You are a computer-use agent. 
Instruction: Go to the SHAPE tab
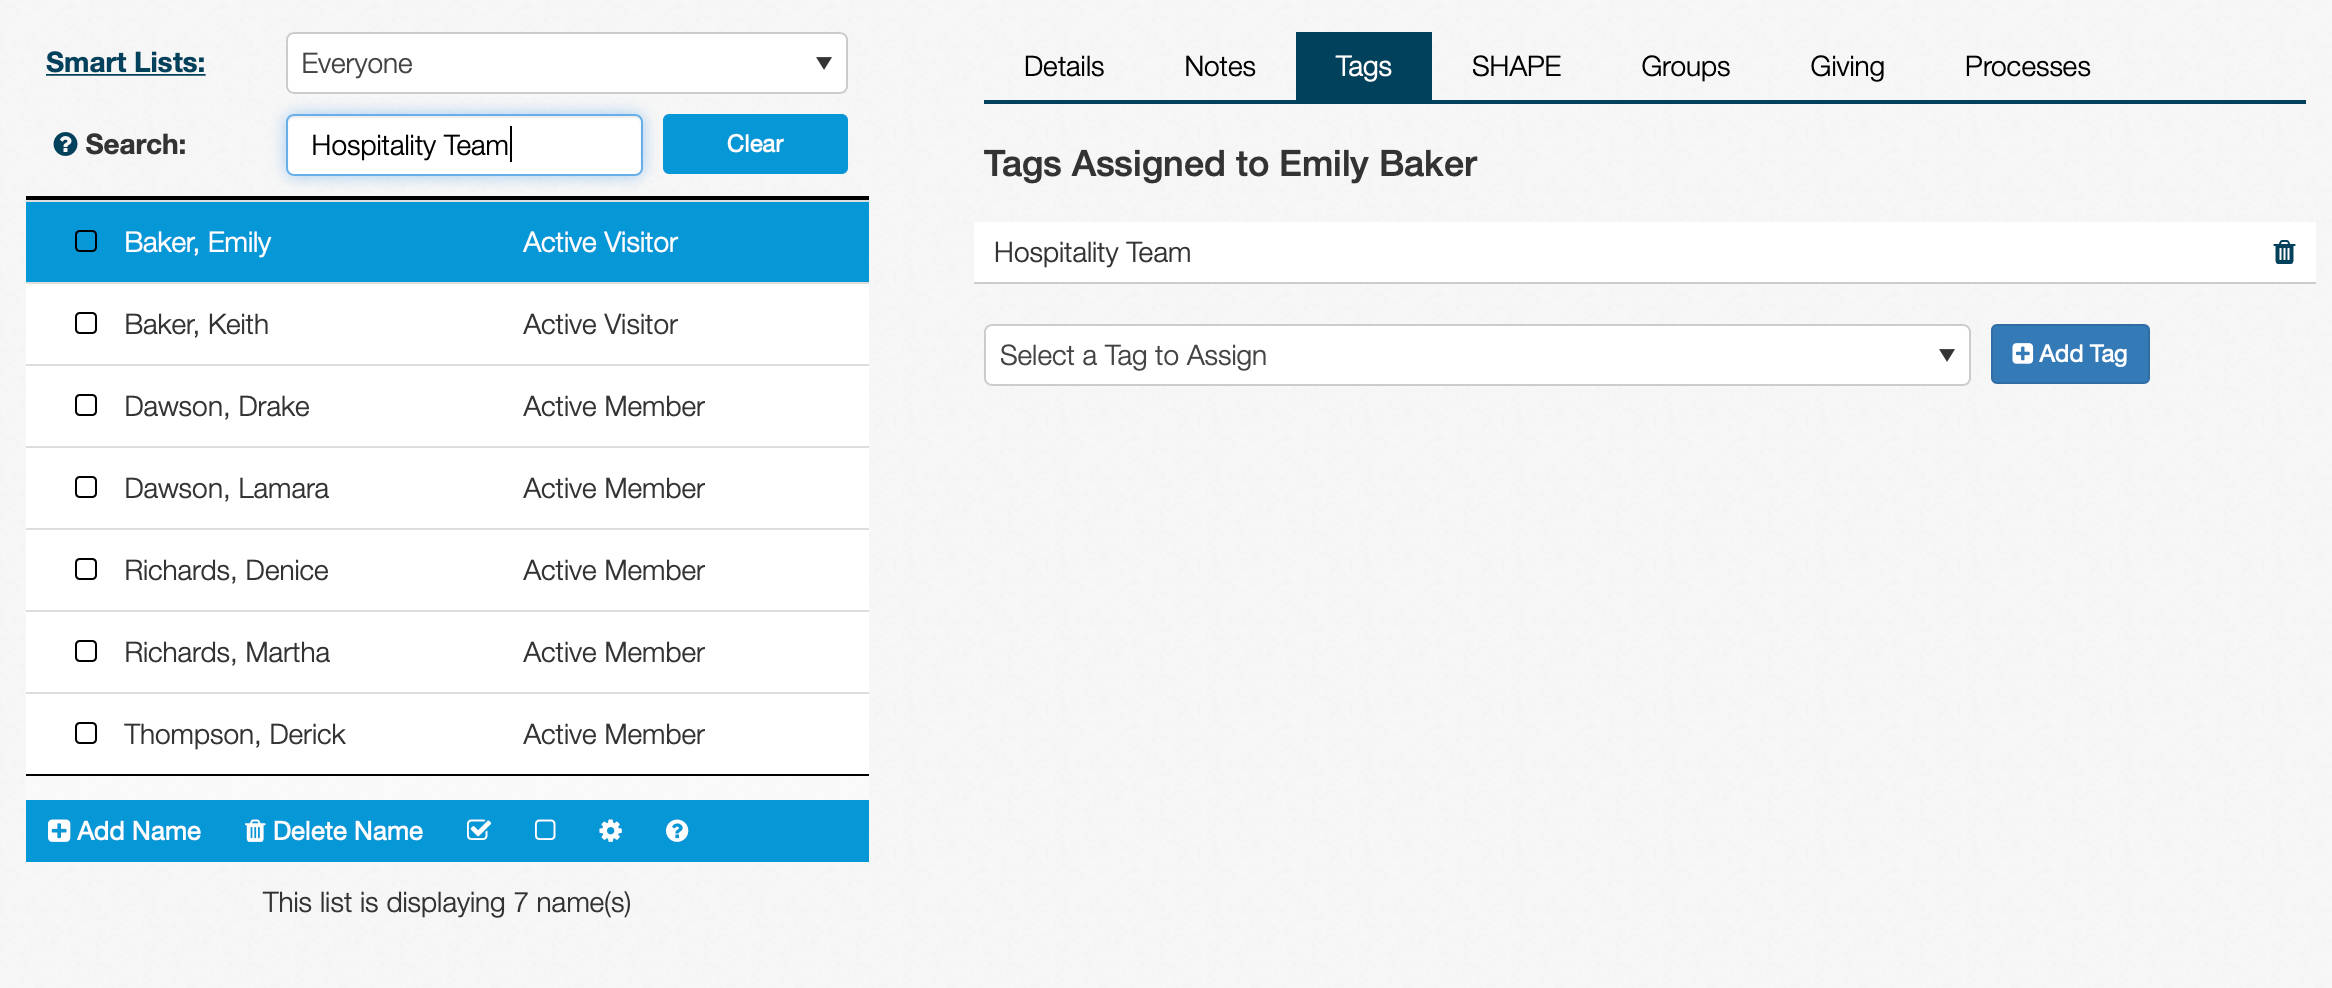pos(1515,67)
